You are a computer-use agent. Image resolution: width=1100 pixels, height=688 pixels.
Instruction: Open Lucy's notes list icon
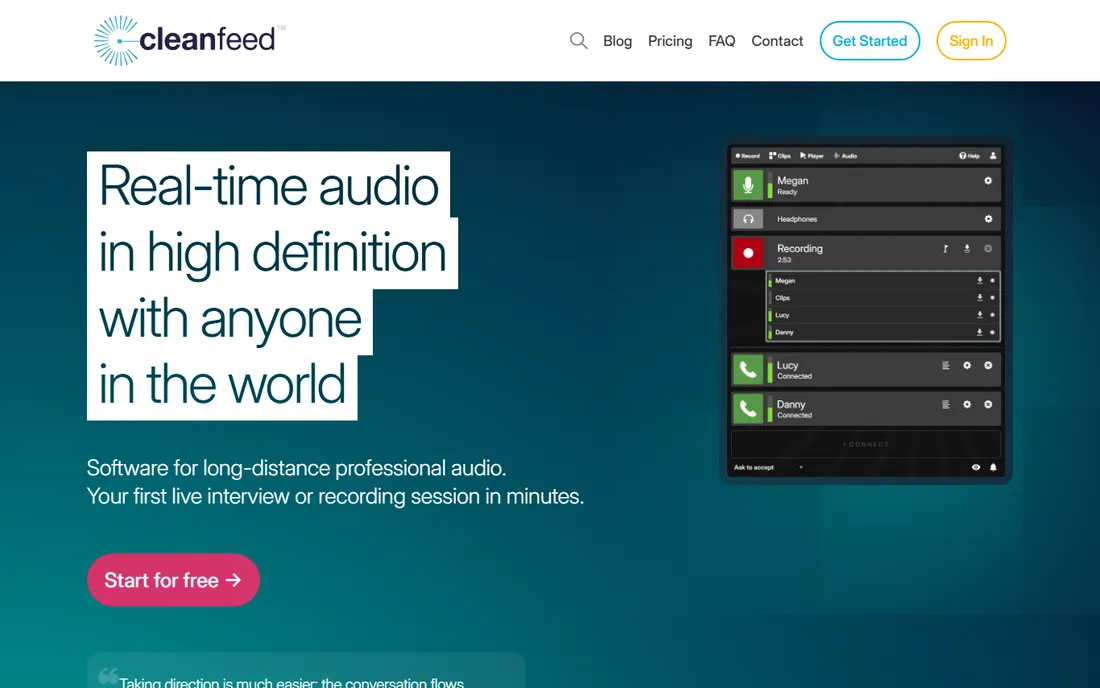tap(946, 365)
